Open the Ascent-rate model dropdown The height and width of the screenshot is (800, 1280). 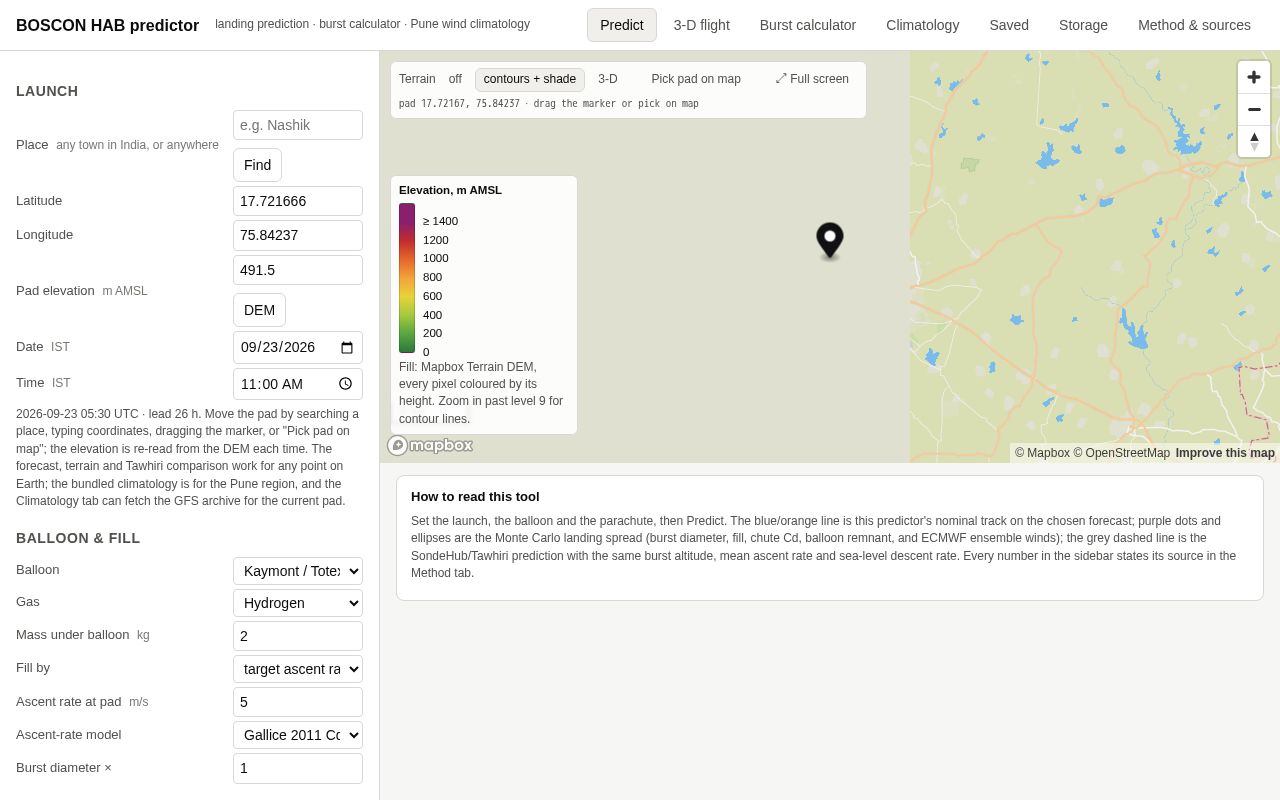[298, 735]
